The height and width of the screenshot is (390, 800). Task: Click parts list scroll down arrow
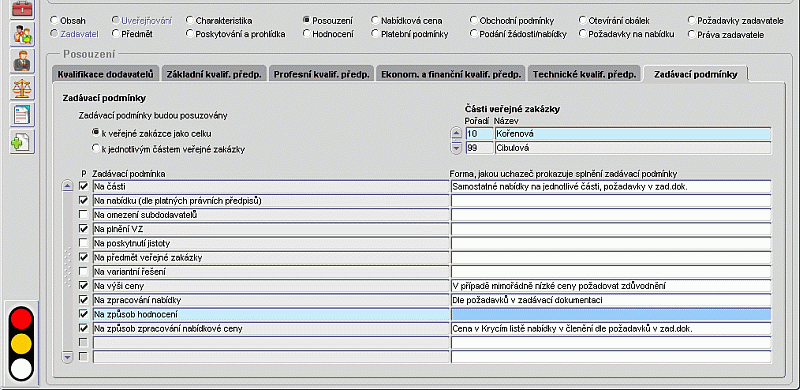[458, 148]
